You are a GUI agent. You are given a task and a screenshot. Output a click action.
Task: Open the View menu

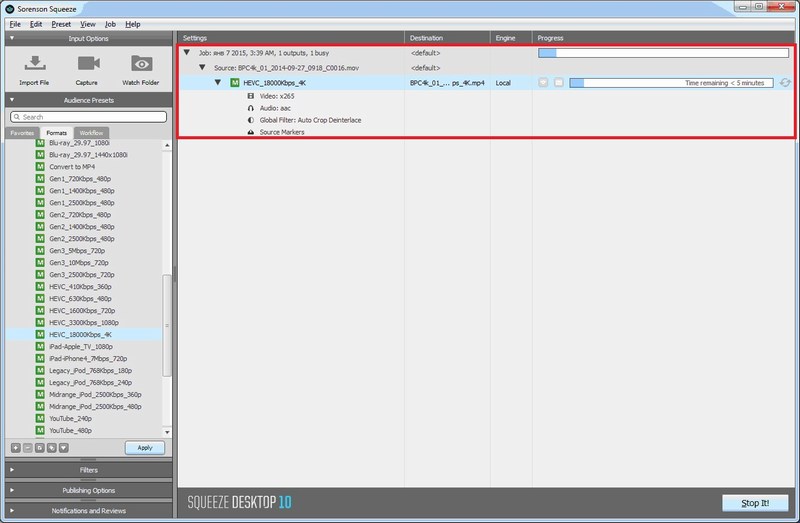point(88,24)
